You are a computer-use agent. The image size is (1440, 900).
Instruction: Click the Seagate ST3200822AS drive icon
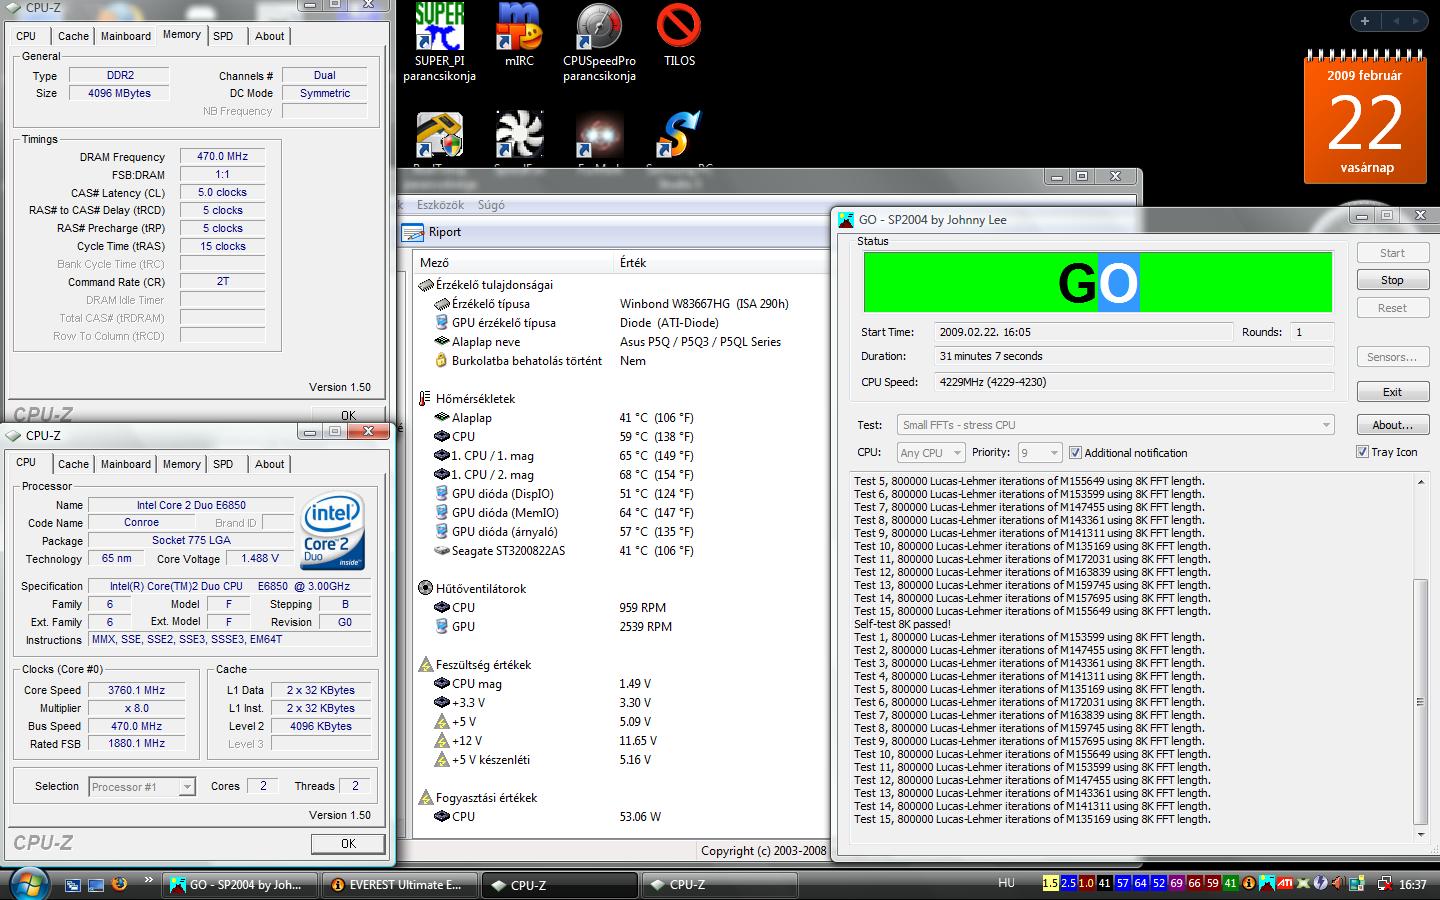442,551
